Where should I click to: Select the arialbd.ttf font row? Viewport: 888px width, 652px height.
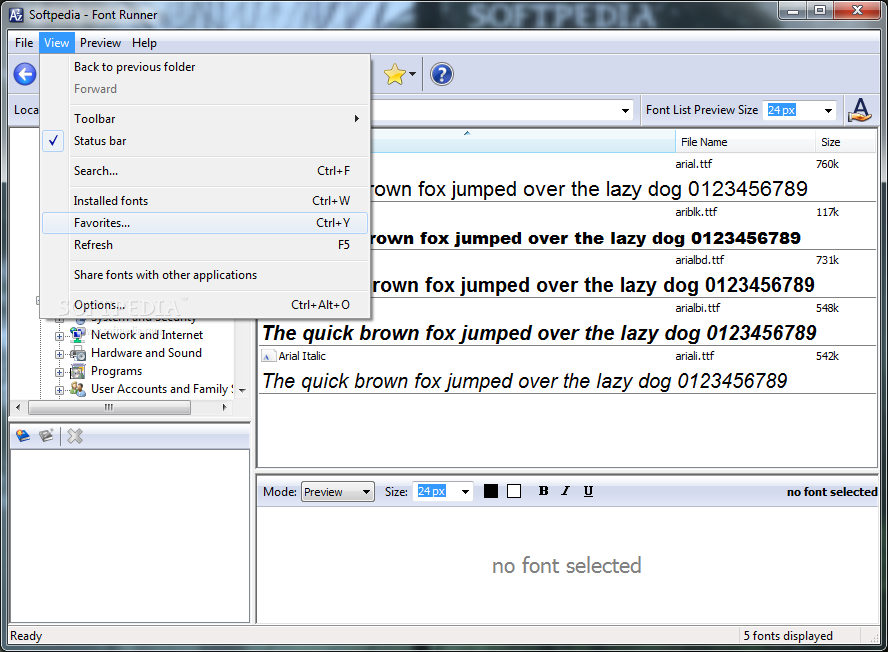tap(566, 275)
